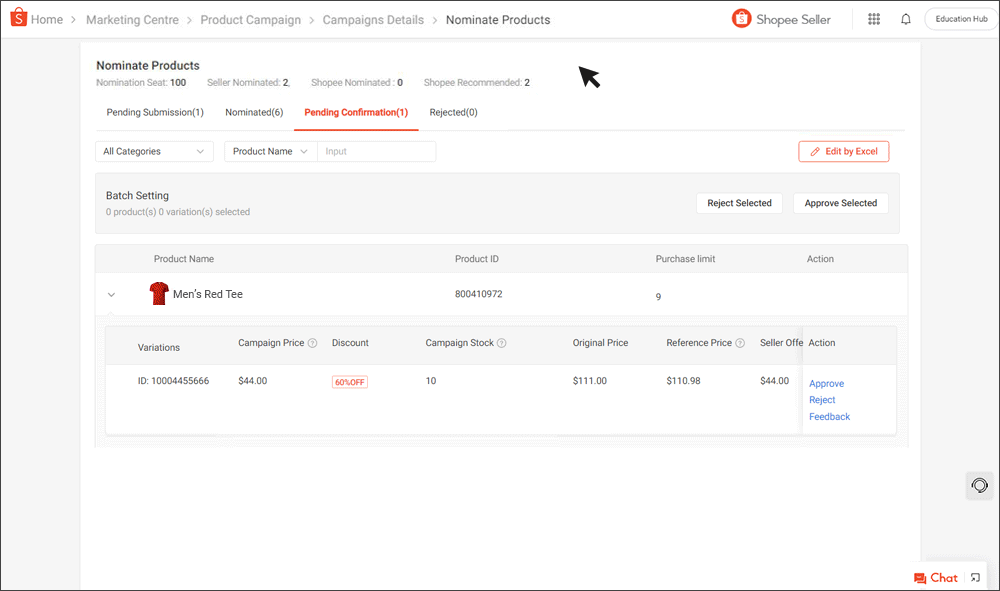Image resolution: width=1000 pixels, height=591 pixels.
Task: Open notifications via the bell icon
Action: coord(905,19)
